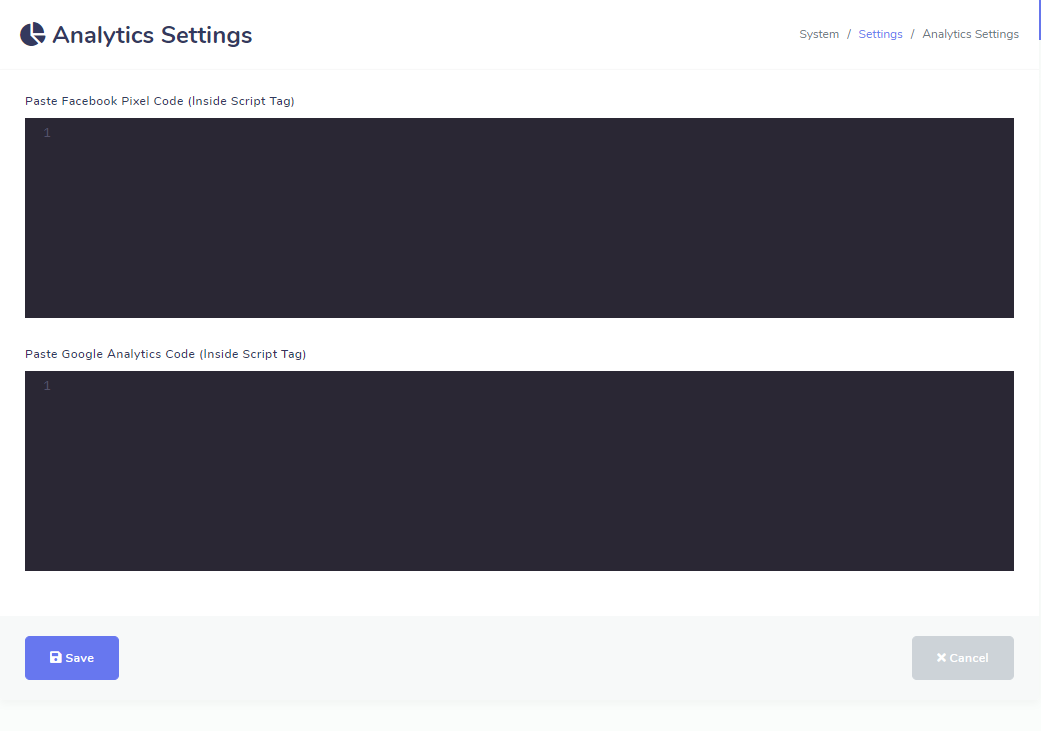Viewport: 1041px width, 731px height.
Task: Click line number 1 in Google Analytics editor
Action: [x=46, y=386]
